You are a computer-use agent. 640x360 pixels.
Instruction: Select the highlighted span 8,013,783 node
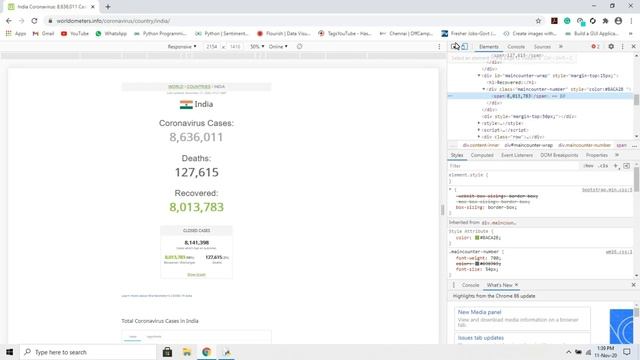coord(541,96)
